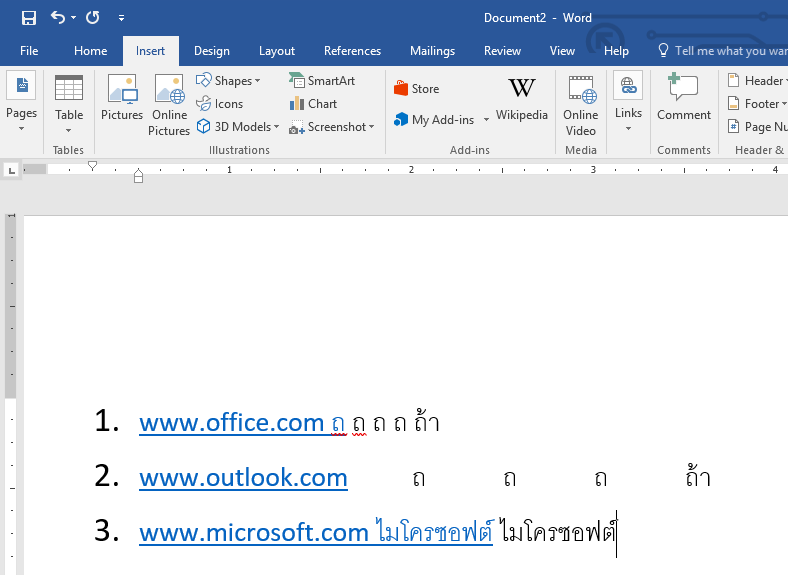Click the blue linked Thai text ไมโครซอฟต์
Viewport: 788px width, 575px height.
(x=435, y=531)
